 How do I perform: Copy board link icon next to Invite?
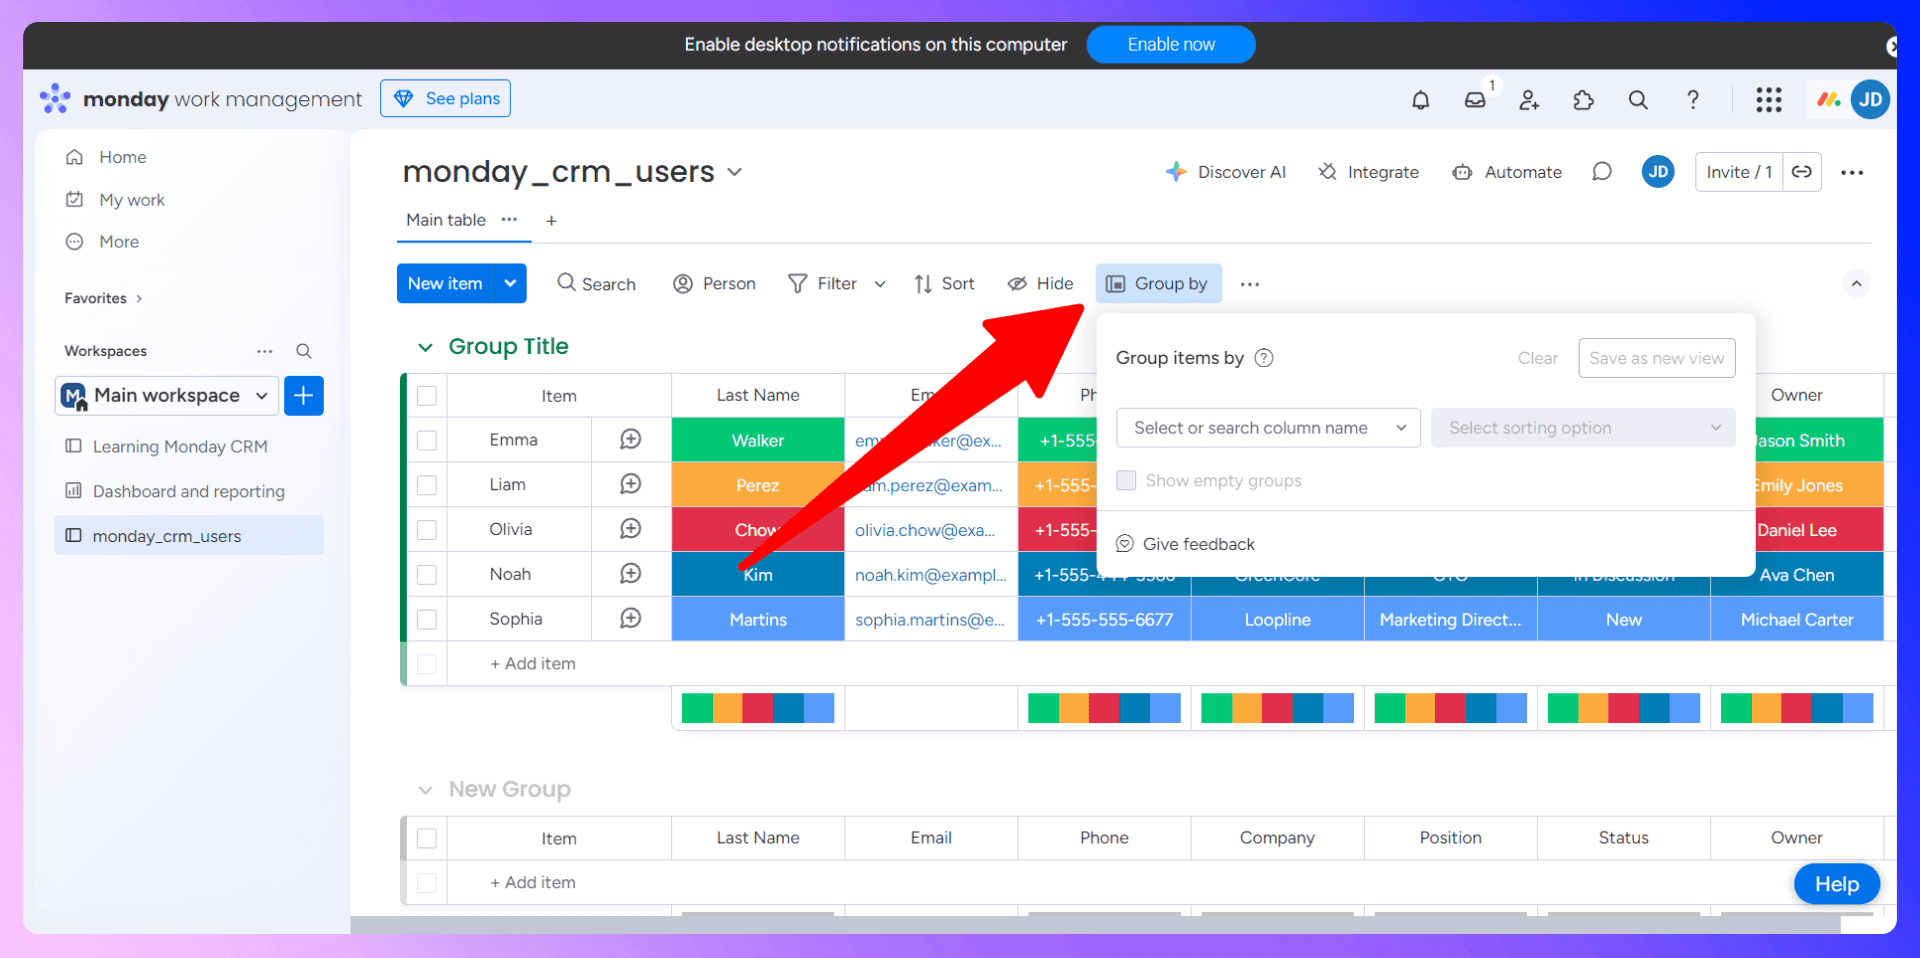pyautogui.click(x=1802, y=172)
